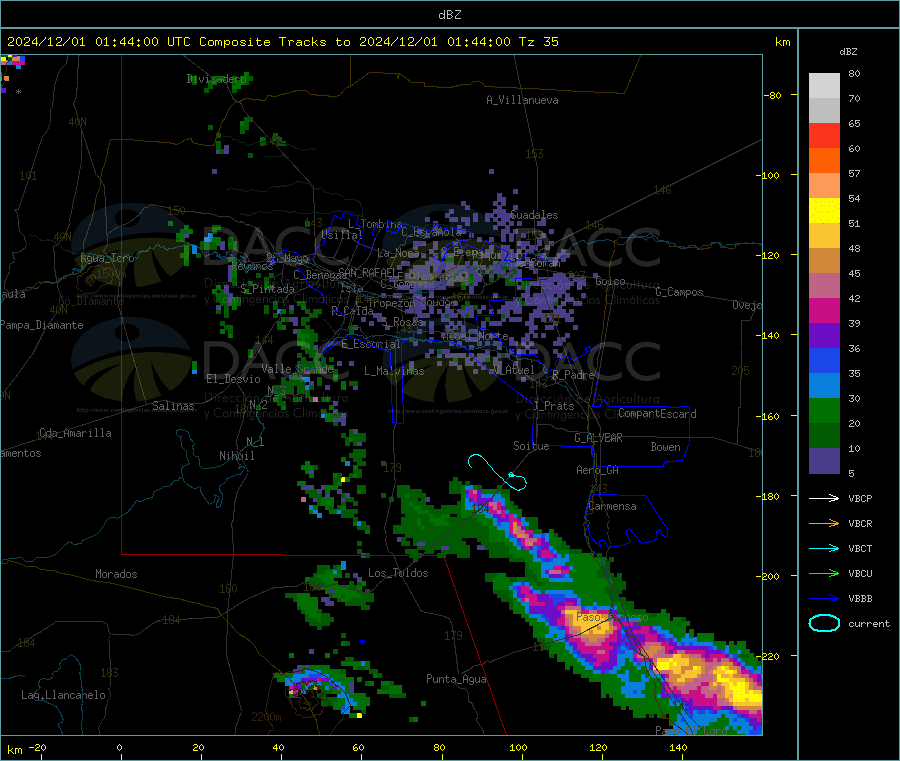Click the Carmensa map label
Image resolution: width=900 pixels, height=761 pixels.
612,506
